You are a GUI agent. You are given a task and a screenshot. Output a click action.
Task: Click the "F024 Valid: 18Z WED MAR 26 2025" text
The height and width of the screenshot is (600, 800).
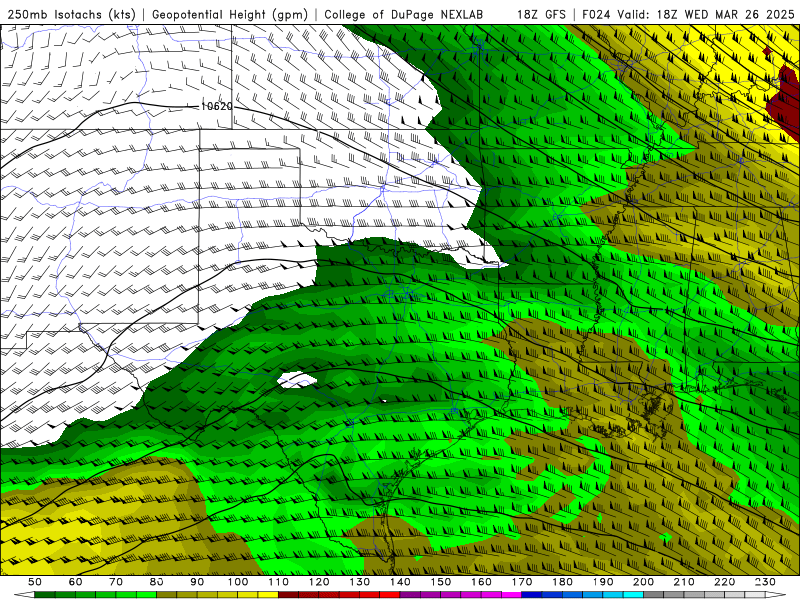tap(688, 14)
